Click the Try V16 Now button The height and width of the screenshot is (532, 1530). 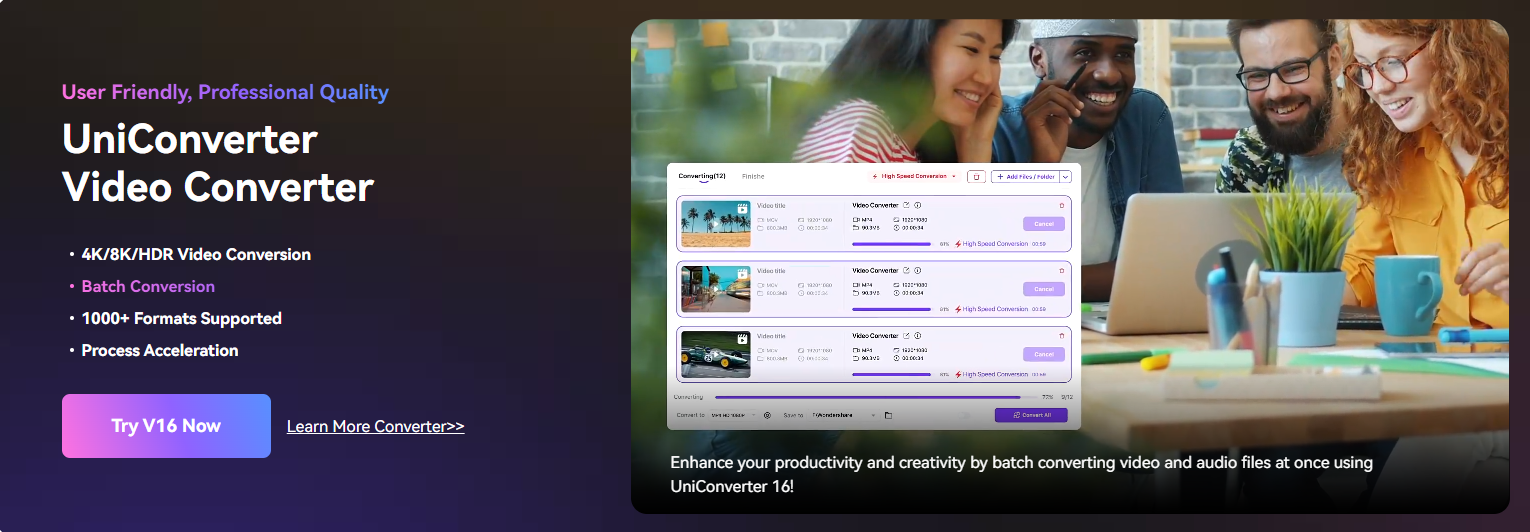click(x=166, y=426)
